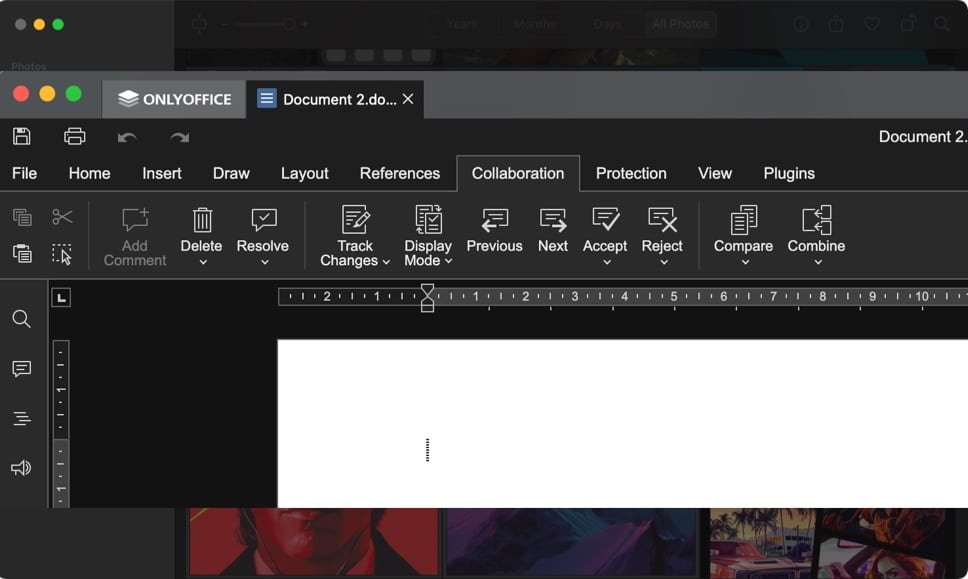Open the Comments panel in left sidebar

pos(22,369)
